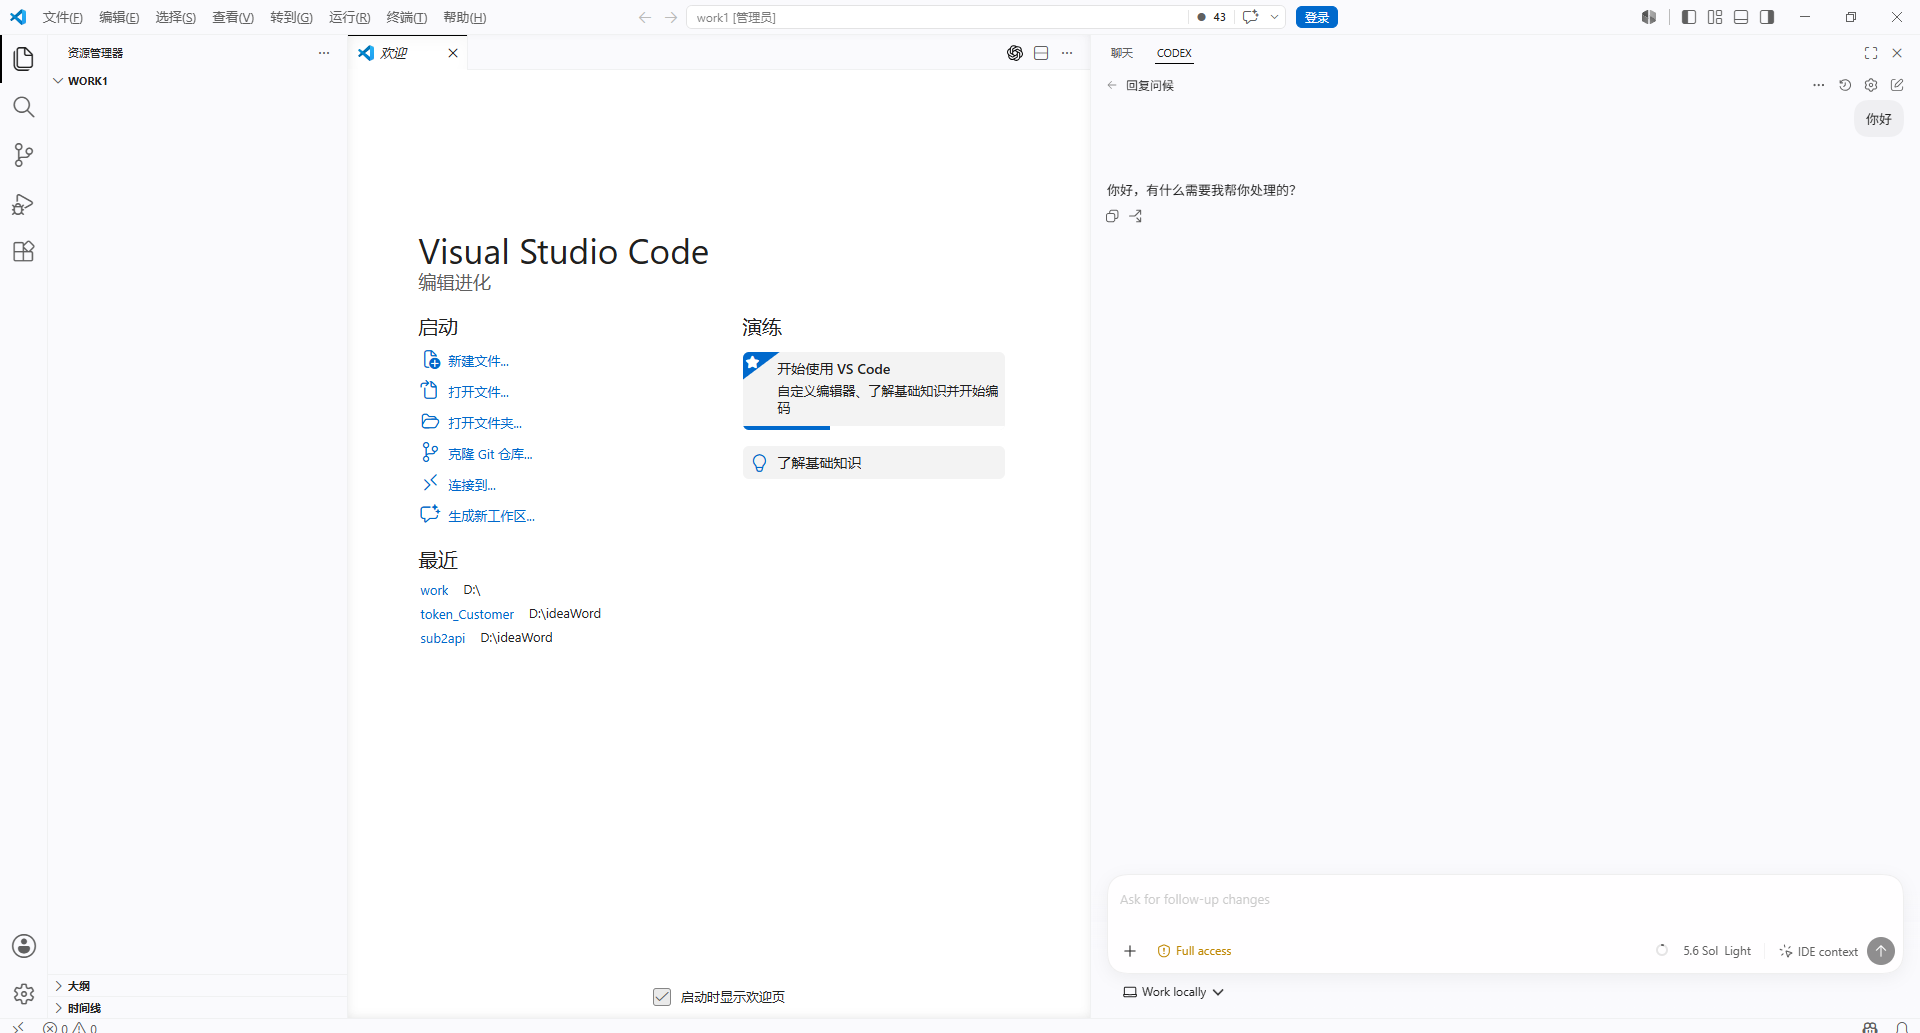Open Codex panel more options ellipsis
This screenshot has height=1033, width=1920.
click(1819, 85)
